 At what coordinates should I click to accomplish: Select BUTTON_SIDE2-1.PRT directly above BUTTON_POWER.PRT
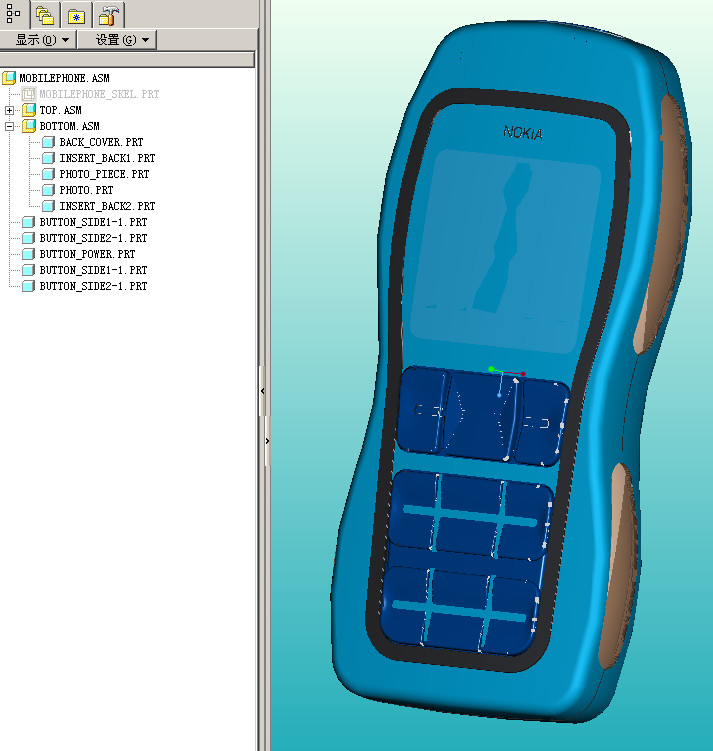click(x=93, y=238)
